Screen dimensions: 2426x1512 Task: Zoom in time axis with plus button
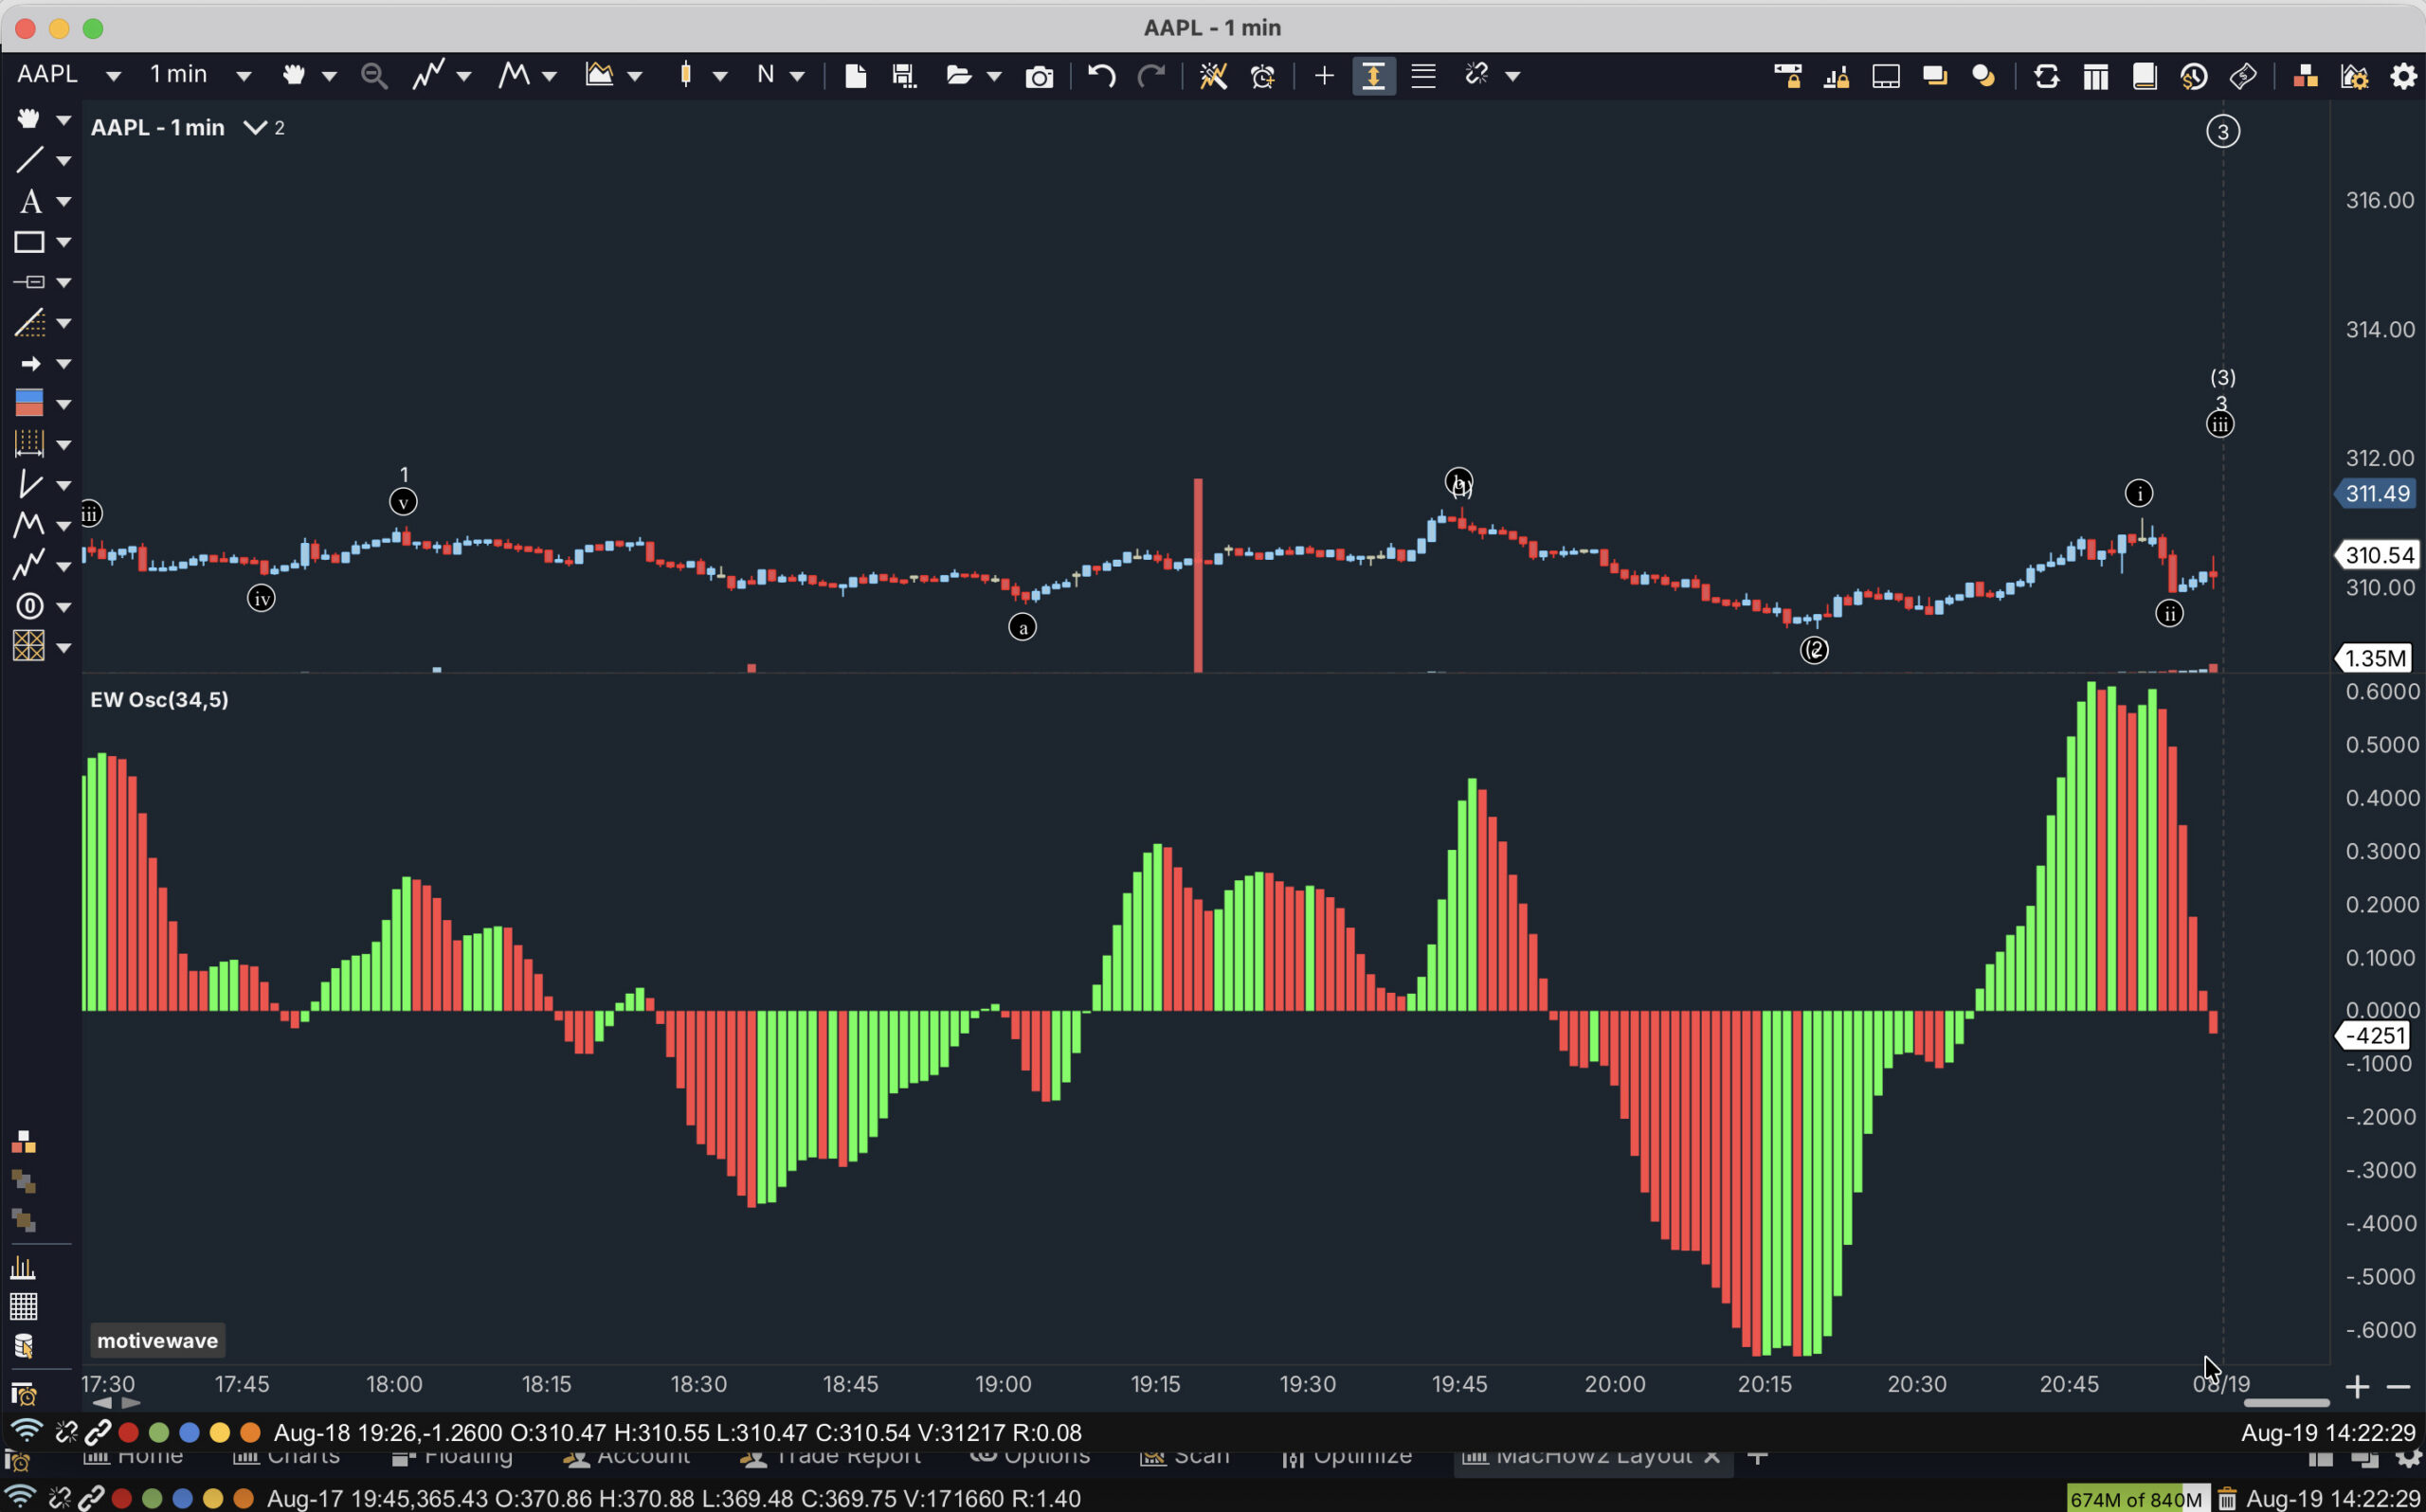(x=2357, y=1387)
